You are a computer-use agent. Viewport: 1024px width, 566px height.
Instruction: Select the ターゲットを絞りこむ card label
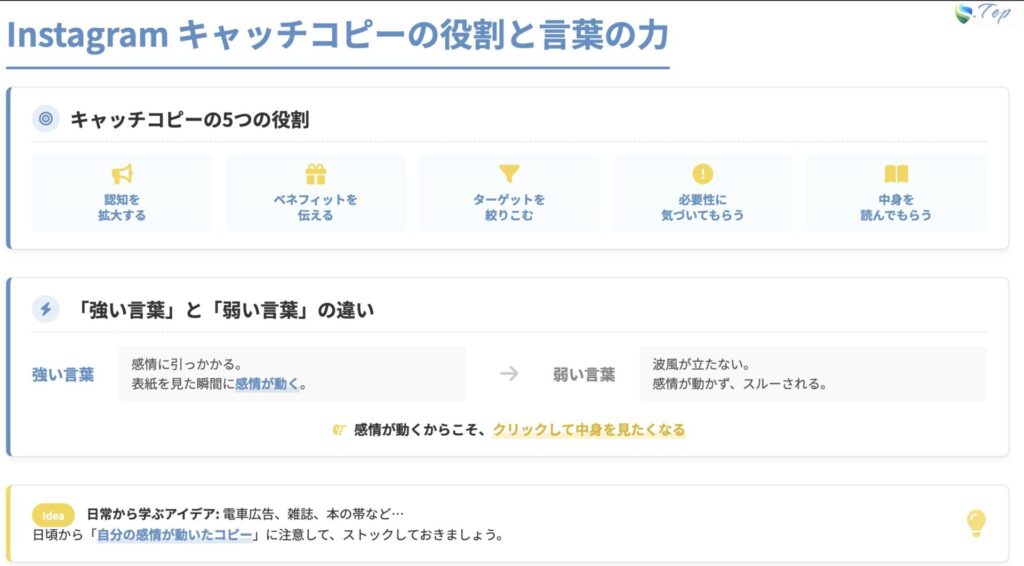click(509, 207)
